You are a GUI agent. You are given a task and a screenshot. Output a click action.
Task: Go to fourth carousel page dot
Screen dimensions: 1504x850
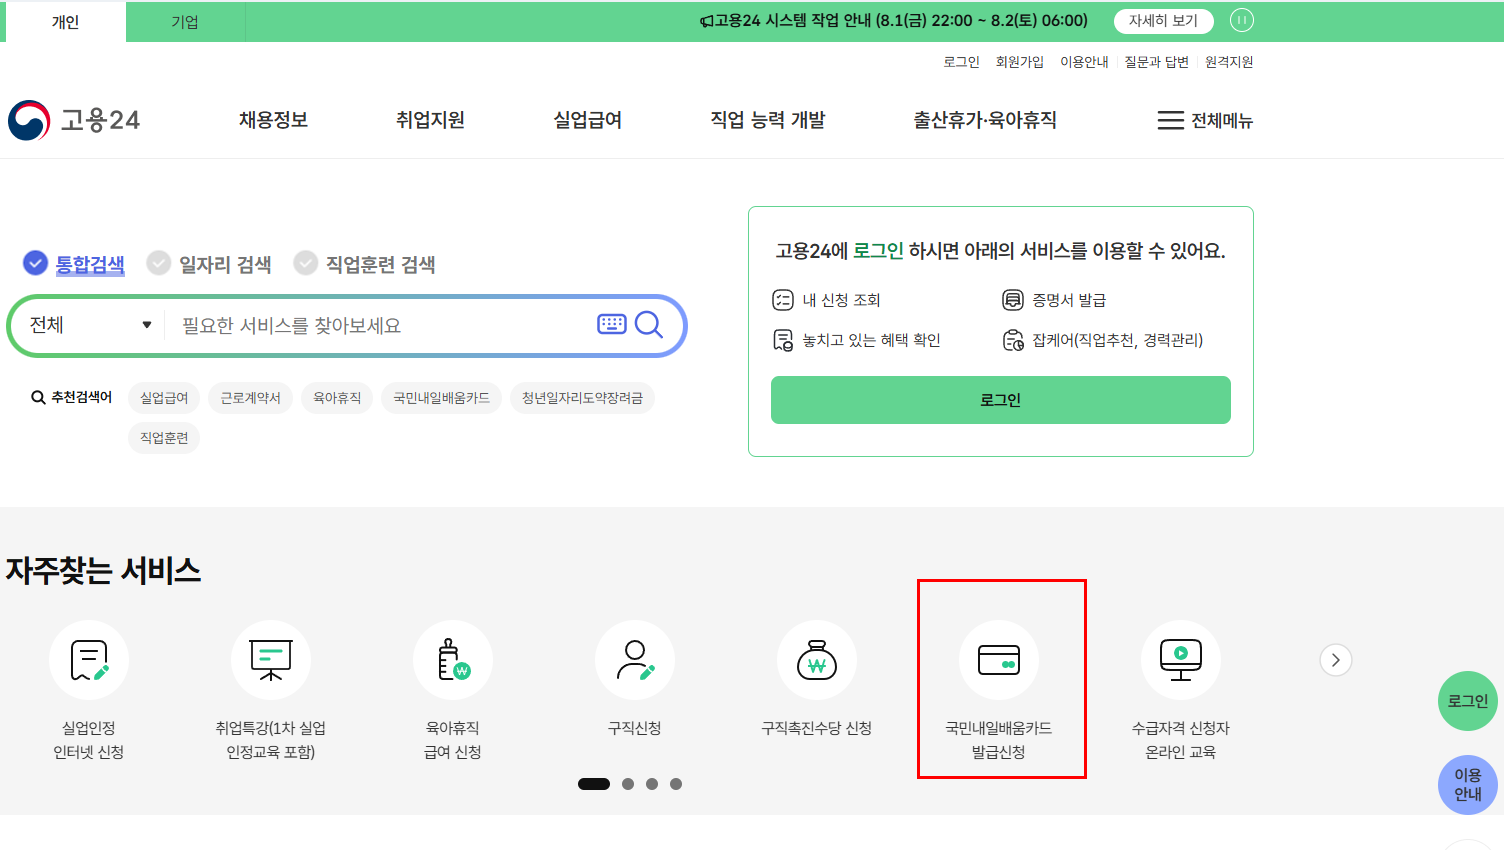(x=676, y=784)
